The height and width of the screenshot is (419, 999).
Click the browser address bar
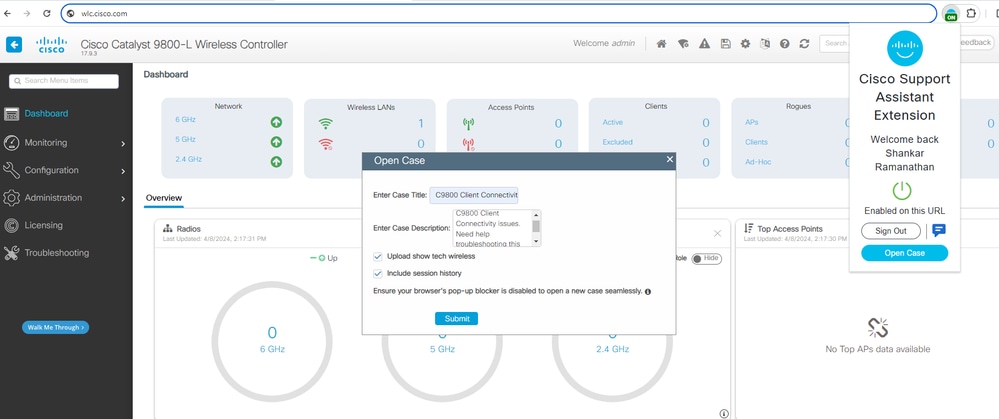[x=498, y=13]
